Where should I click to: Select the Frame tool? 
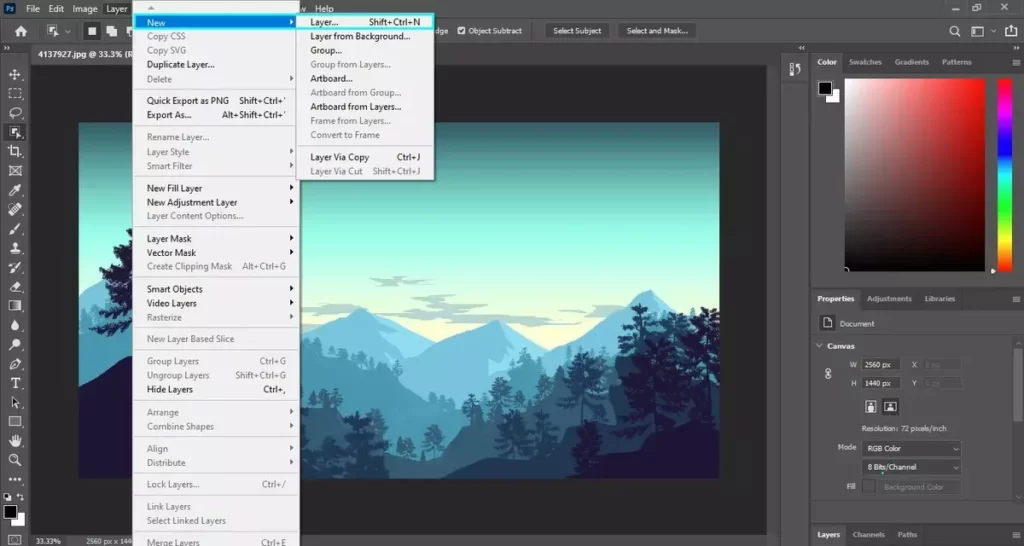pos(15,170)
